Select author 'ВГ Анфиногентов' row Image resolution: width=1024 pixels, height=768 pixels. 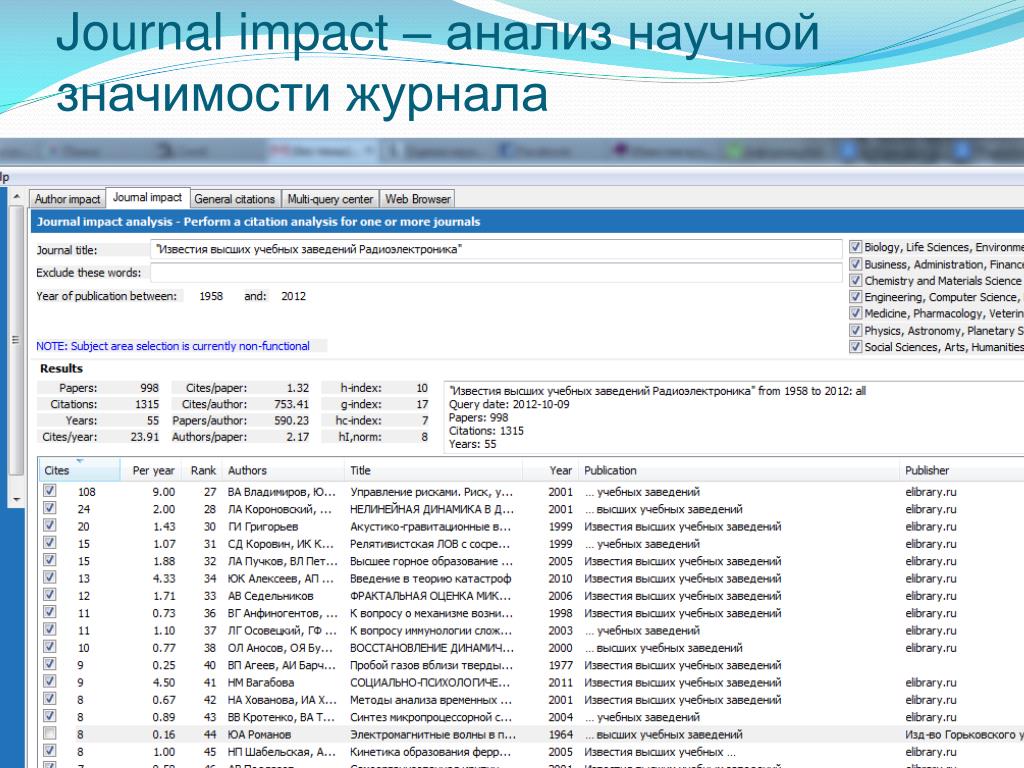(282, 613)
